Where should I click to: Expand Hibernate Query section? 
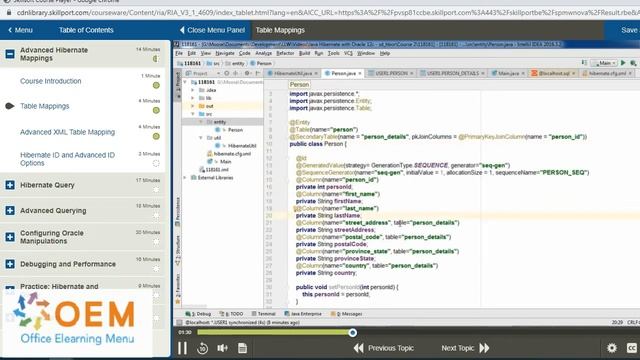10,185
